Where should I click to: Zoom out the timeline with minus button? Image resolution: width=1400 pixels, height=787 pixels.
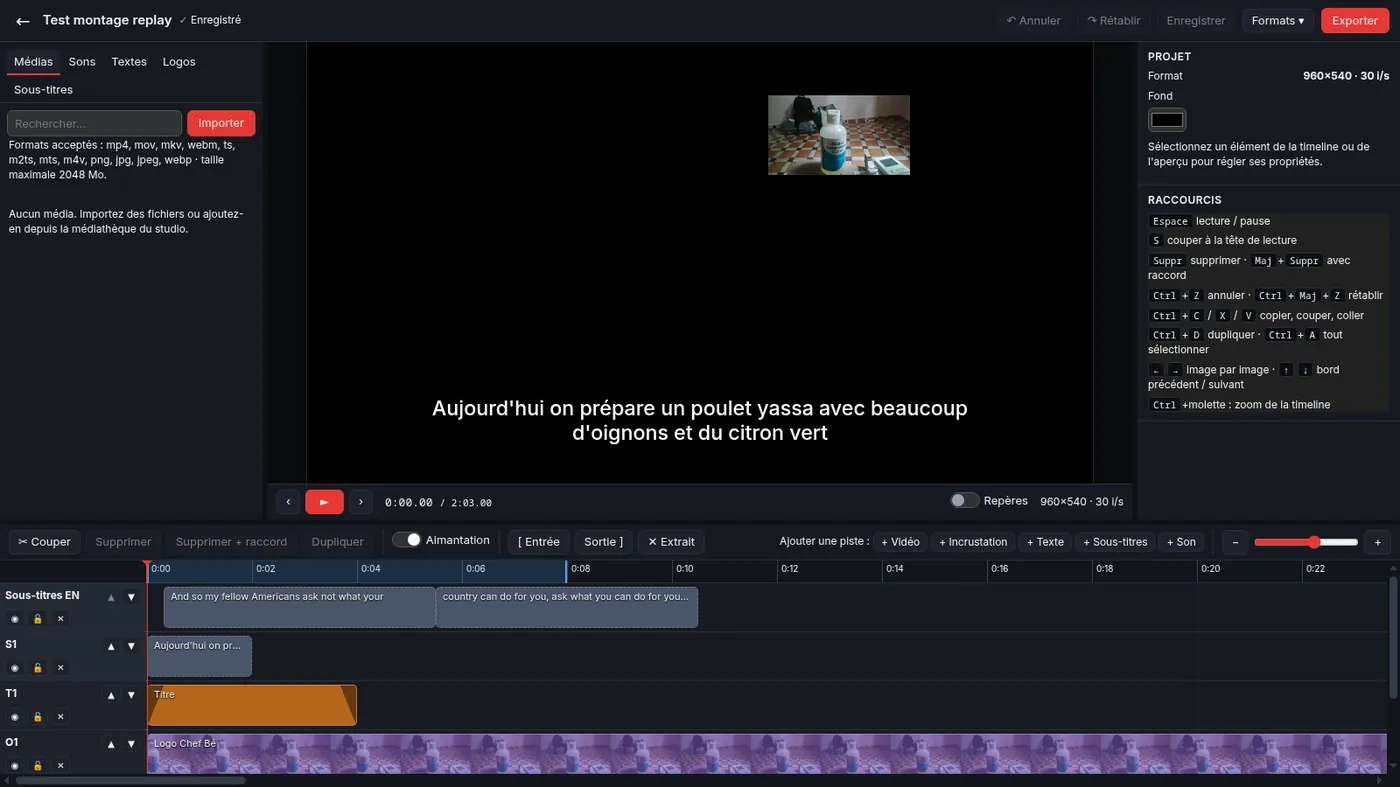coord(1235,542)
